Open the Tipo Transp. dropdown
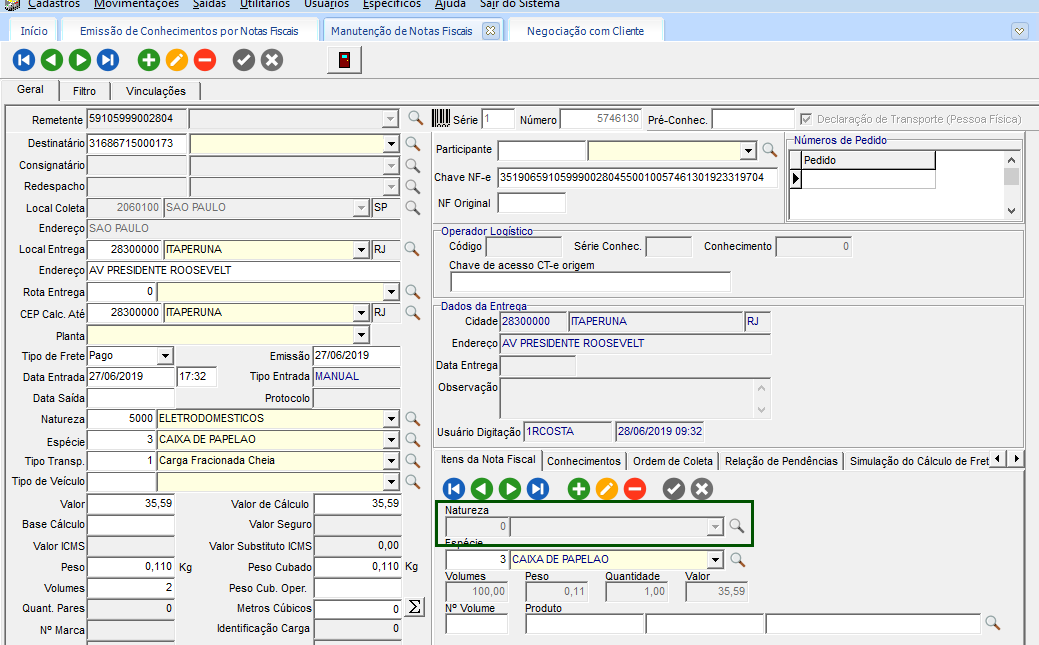 point(391,461)
